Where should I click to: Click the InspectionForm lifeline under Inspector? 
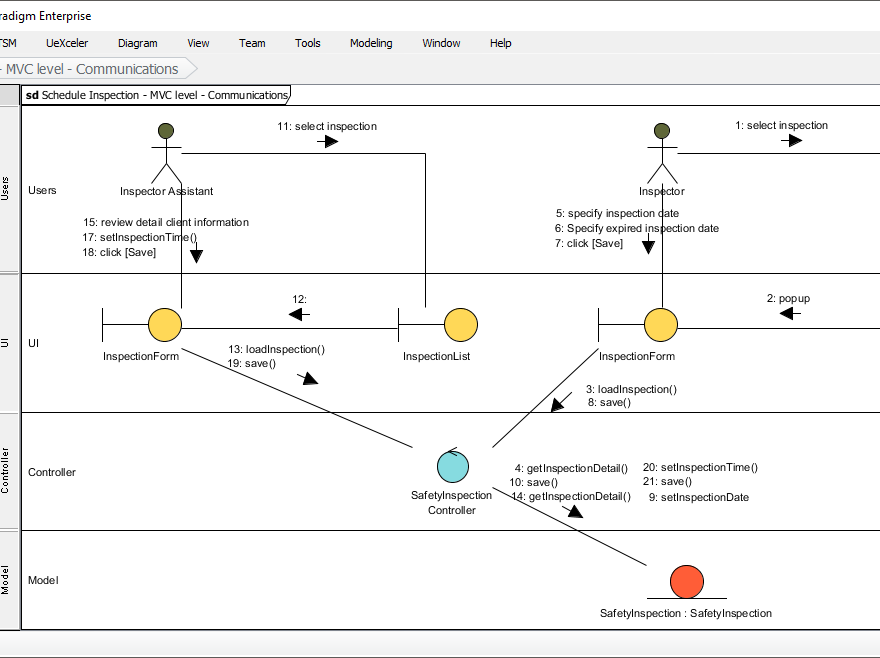pyautogui.click(x=660, y=323)
